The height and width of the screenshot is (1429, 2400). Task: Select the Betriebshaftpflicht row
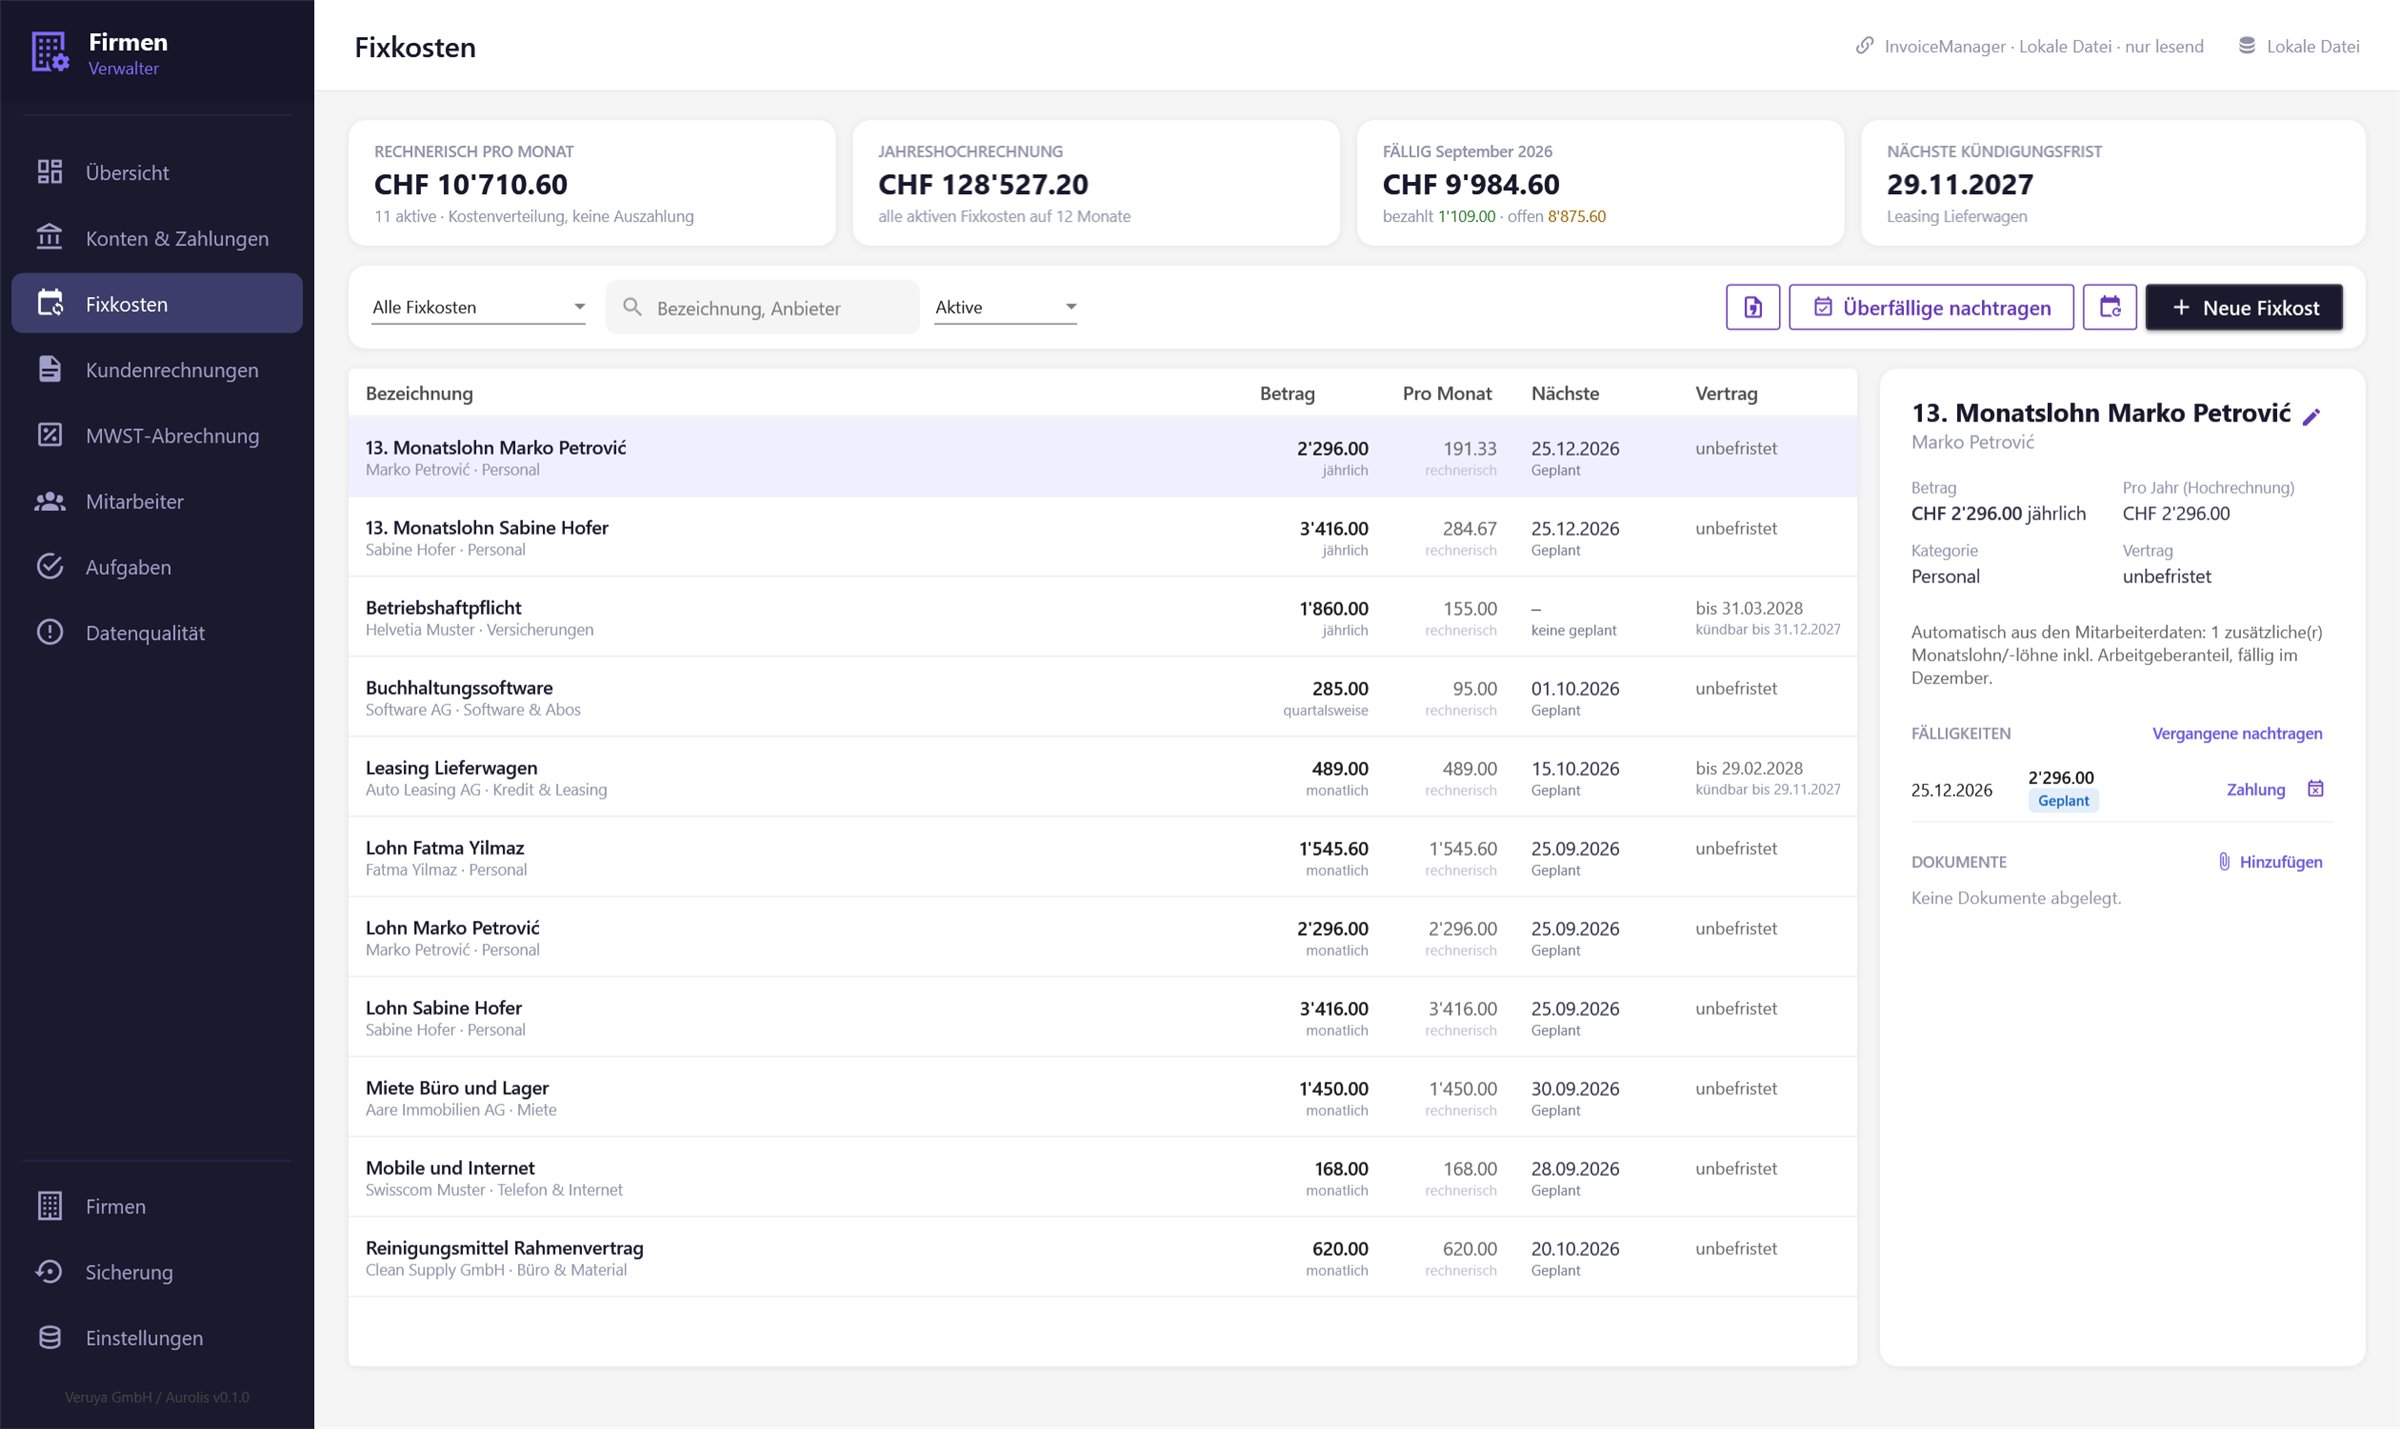click(1102, 617)
